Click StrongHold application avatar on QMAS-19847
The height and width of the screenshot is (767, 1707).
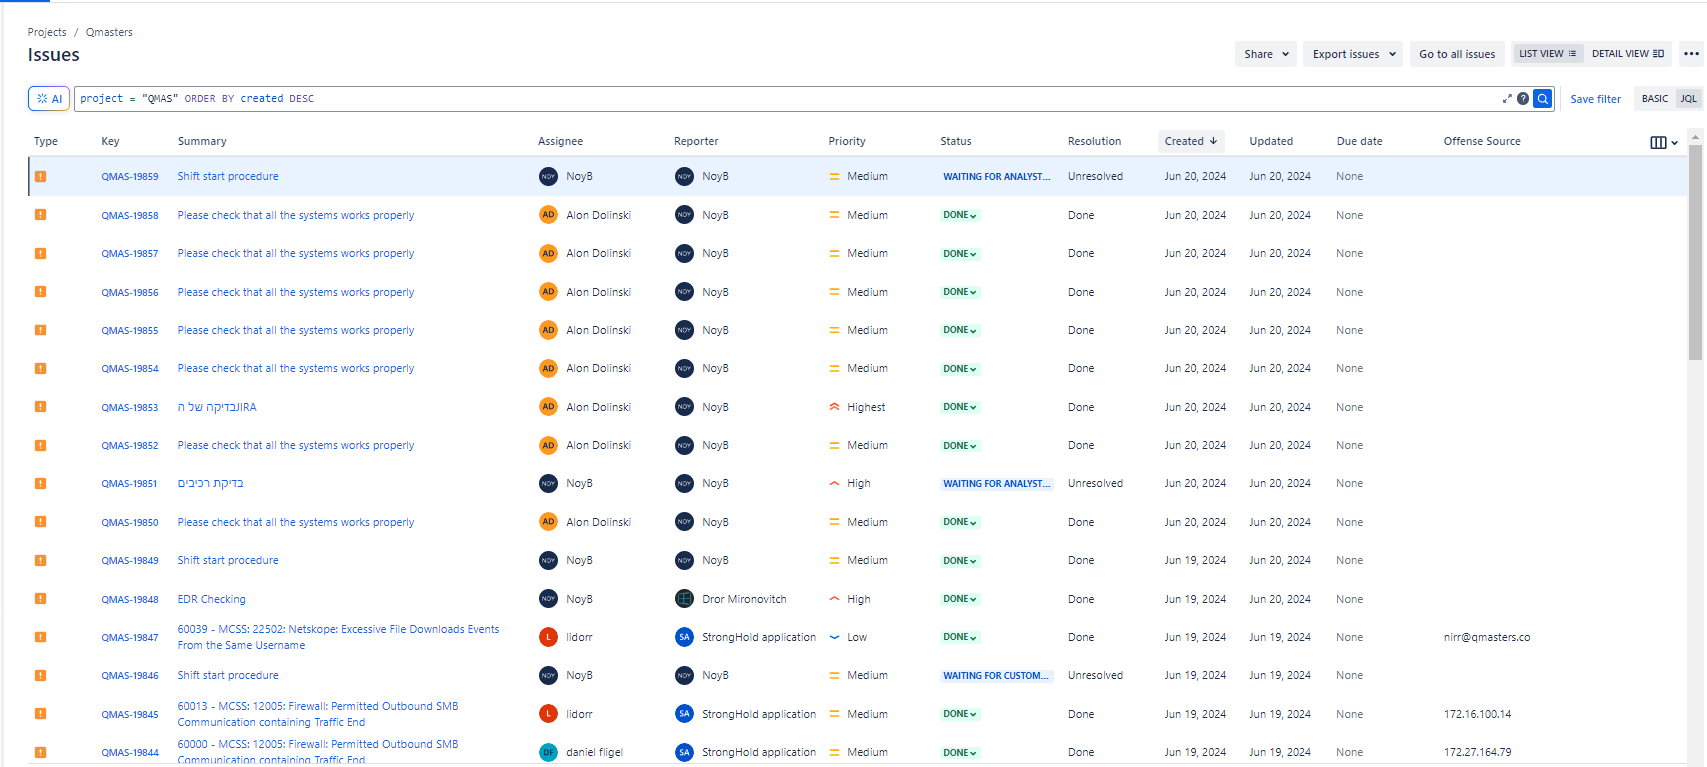[x=684, y=637]
